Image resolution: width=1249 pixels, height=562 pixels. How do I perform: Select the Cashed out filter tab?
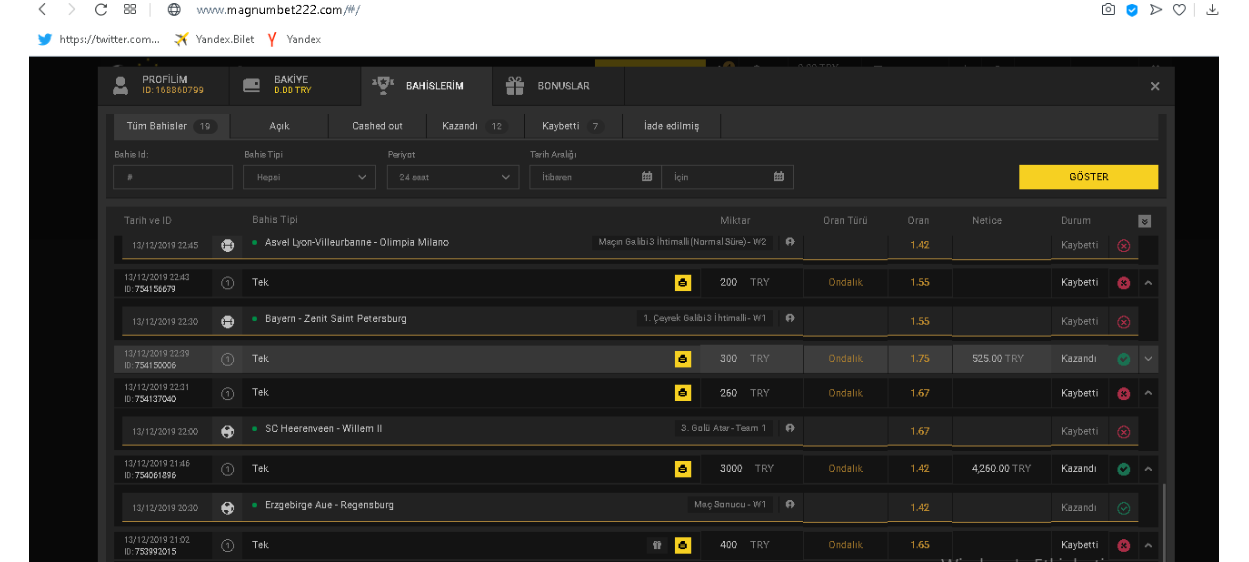377,126
